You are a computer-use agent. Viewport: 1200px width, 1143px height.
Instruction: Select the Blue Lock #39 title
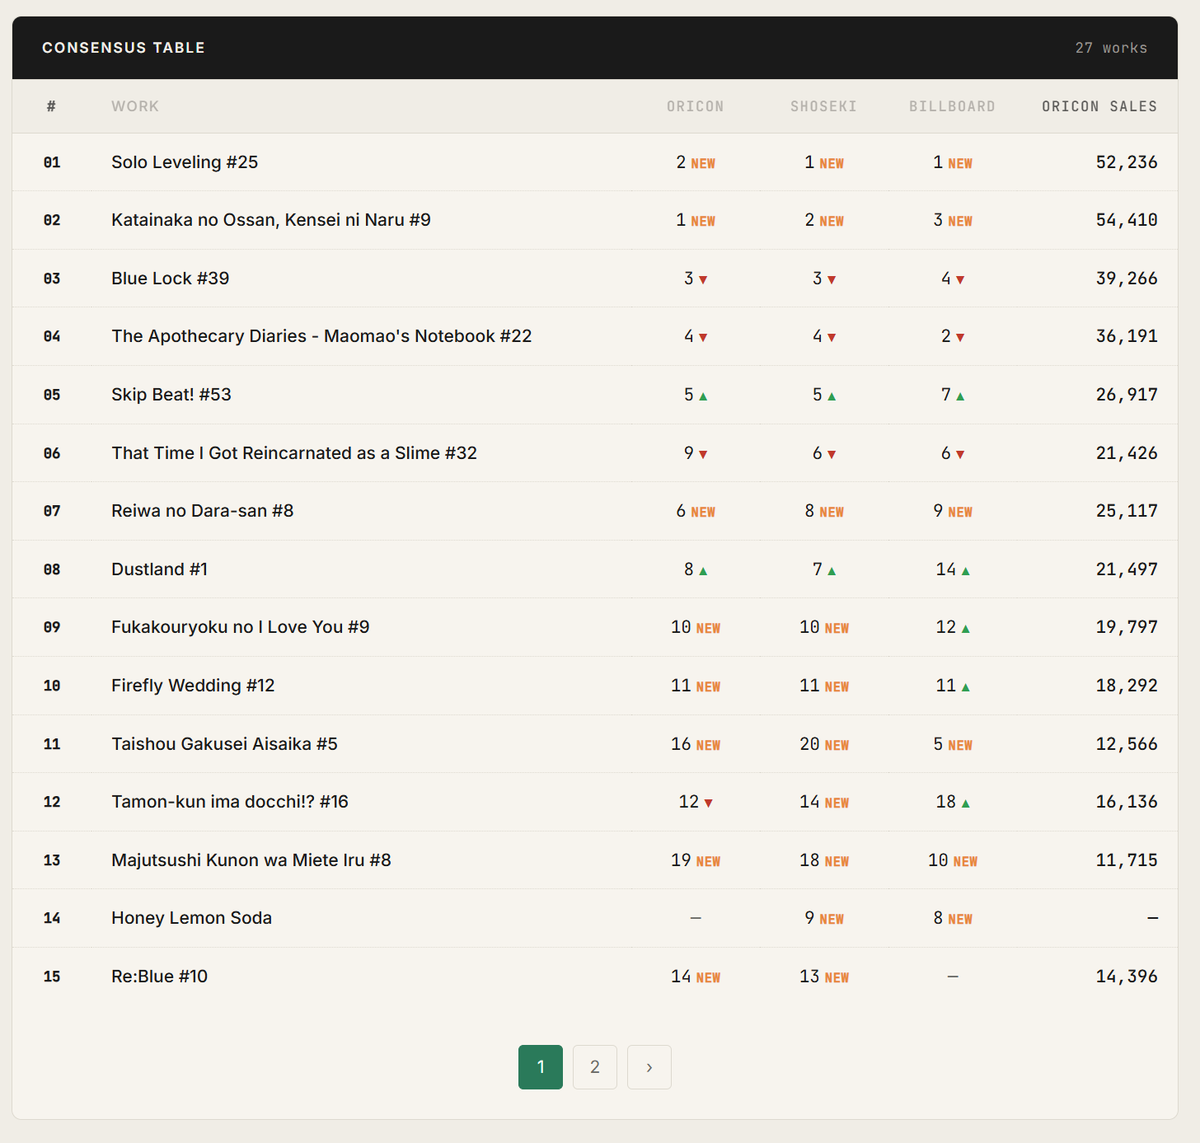[170, 278]
